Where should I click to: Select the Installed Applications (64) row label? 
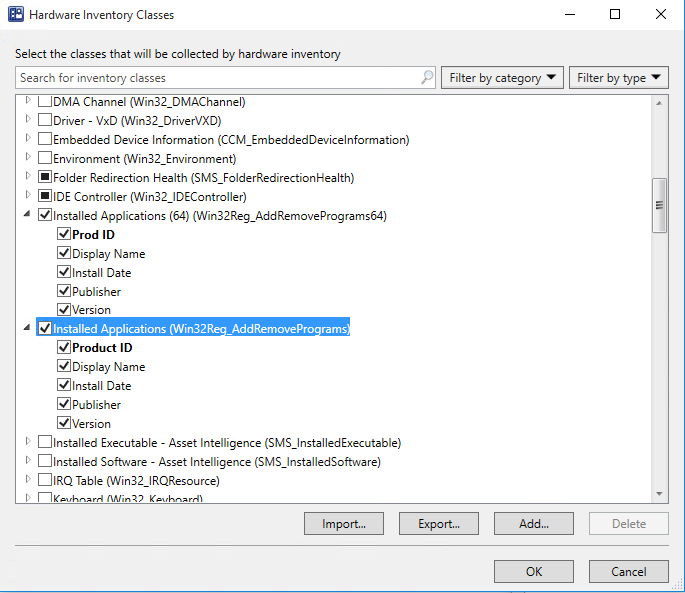(x=220, y=216)
